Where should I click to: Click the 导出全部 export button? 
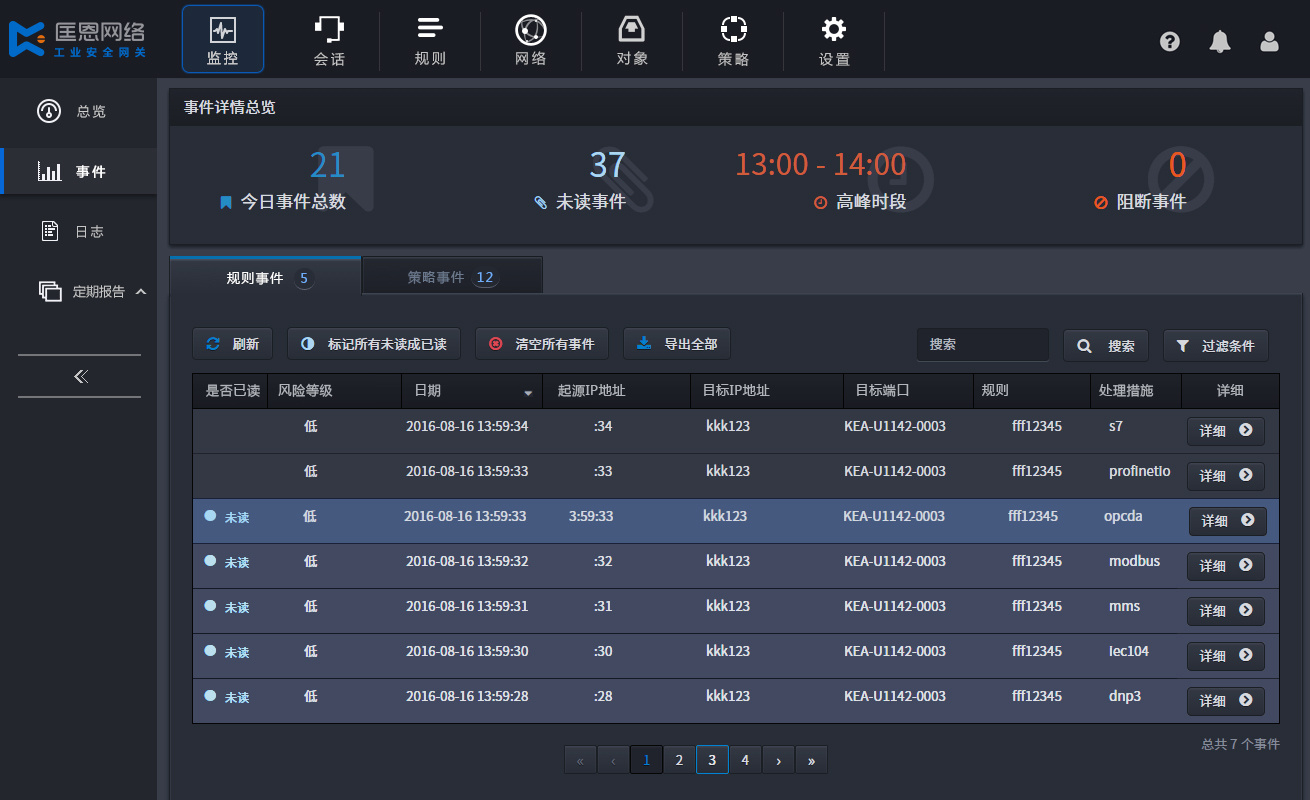tap(677, 344)
